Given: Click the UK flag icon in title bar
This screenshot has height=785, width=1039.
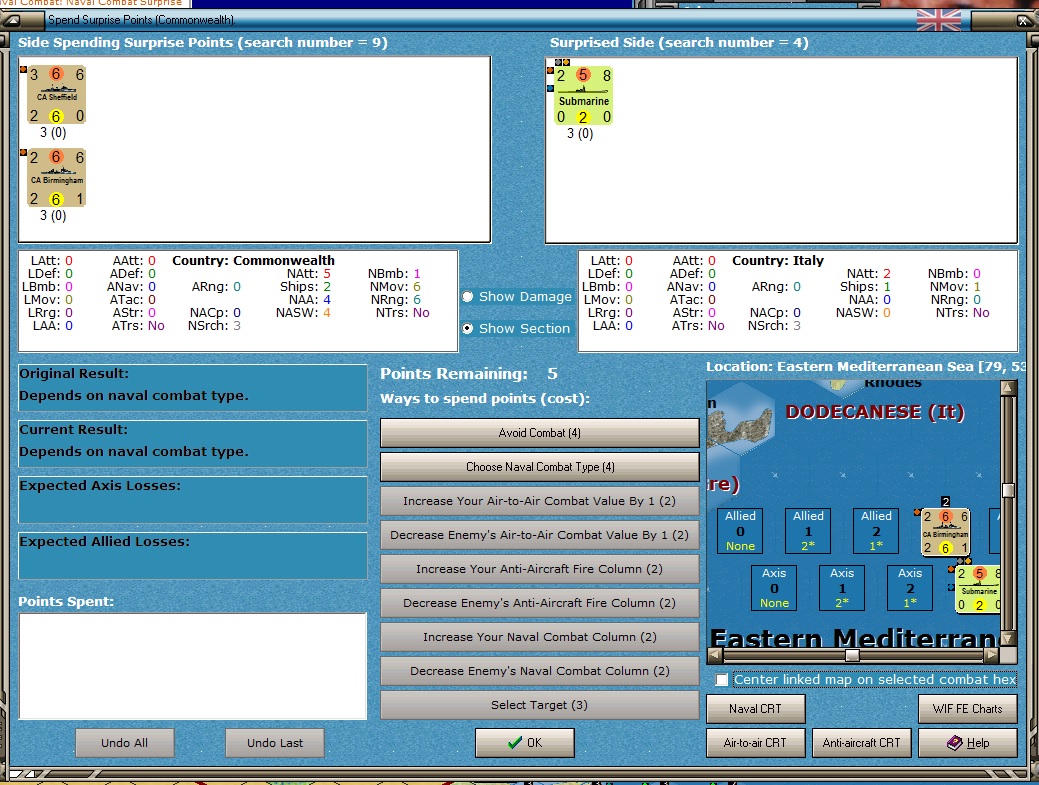Looking at the screenshot, I should click(x=938, y=20).
